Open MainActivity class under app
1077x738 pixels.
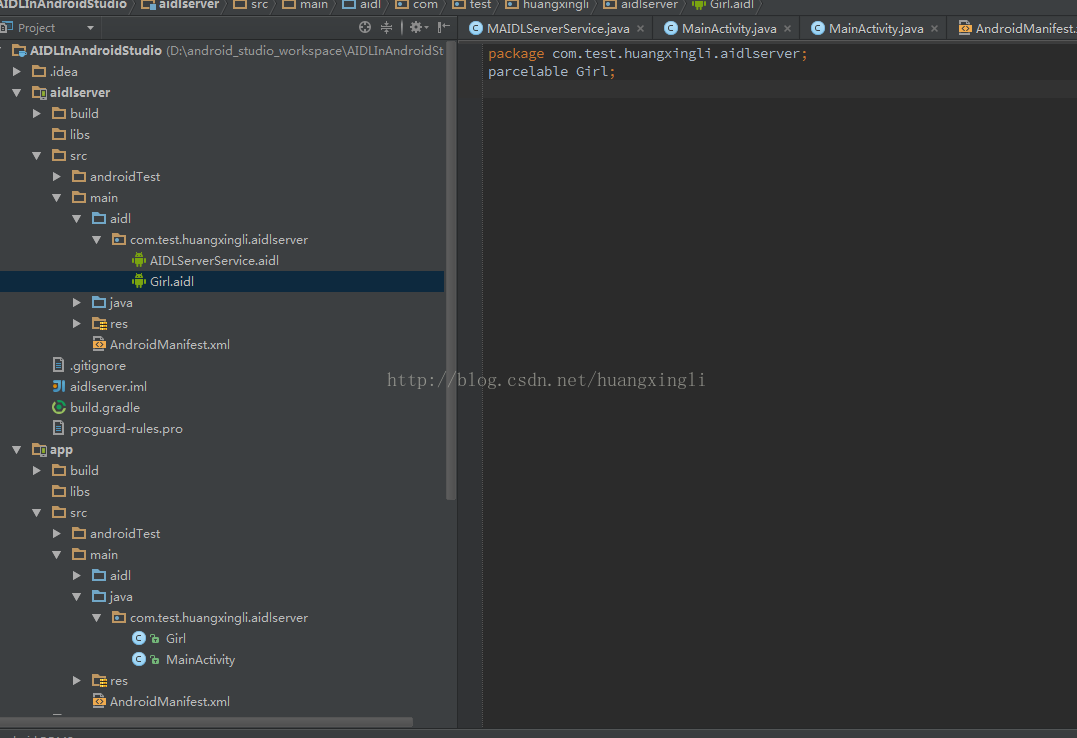coord(200,660)
